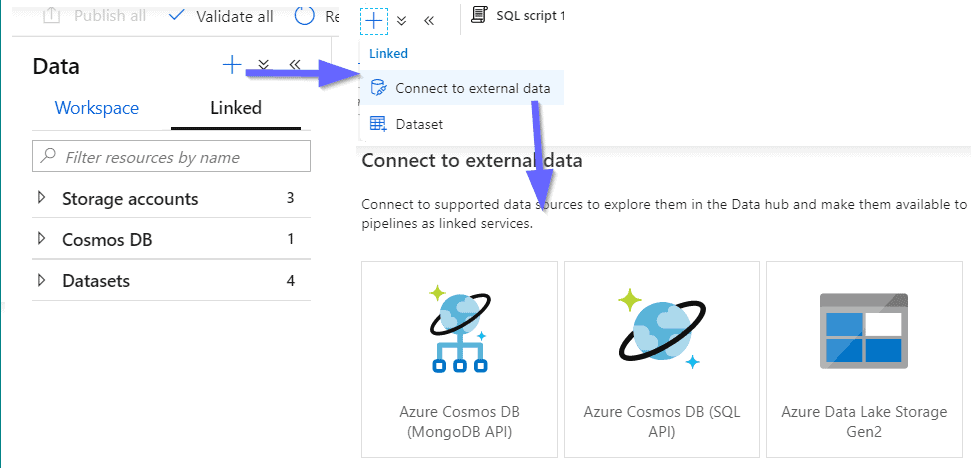Click the Validate all checkmark
Screen dimensions: 971x468
pyautogui.click(x=176, y=15)
